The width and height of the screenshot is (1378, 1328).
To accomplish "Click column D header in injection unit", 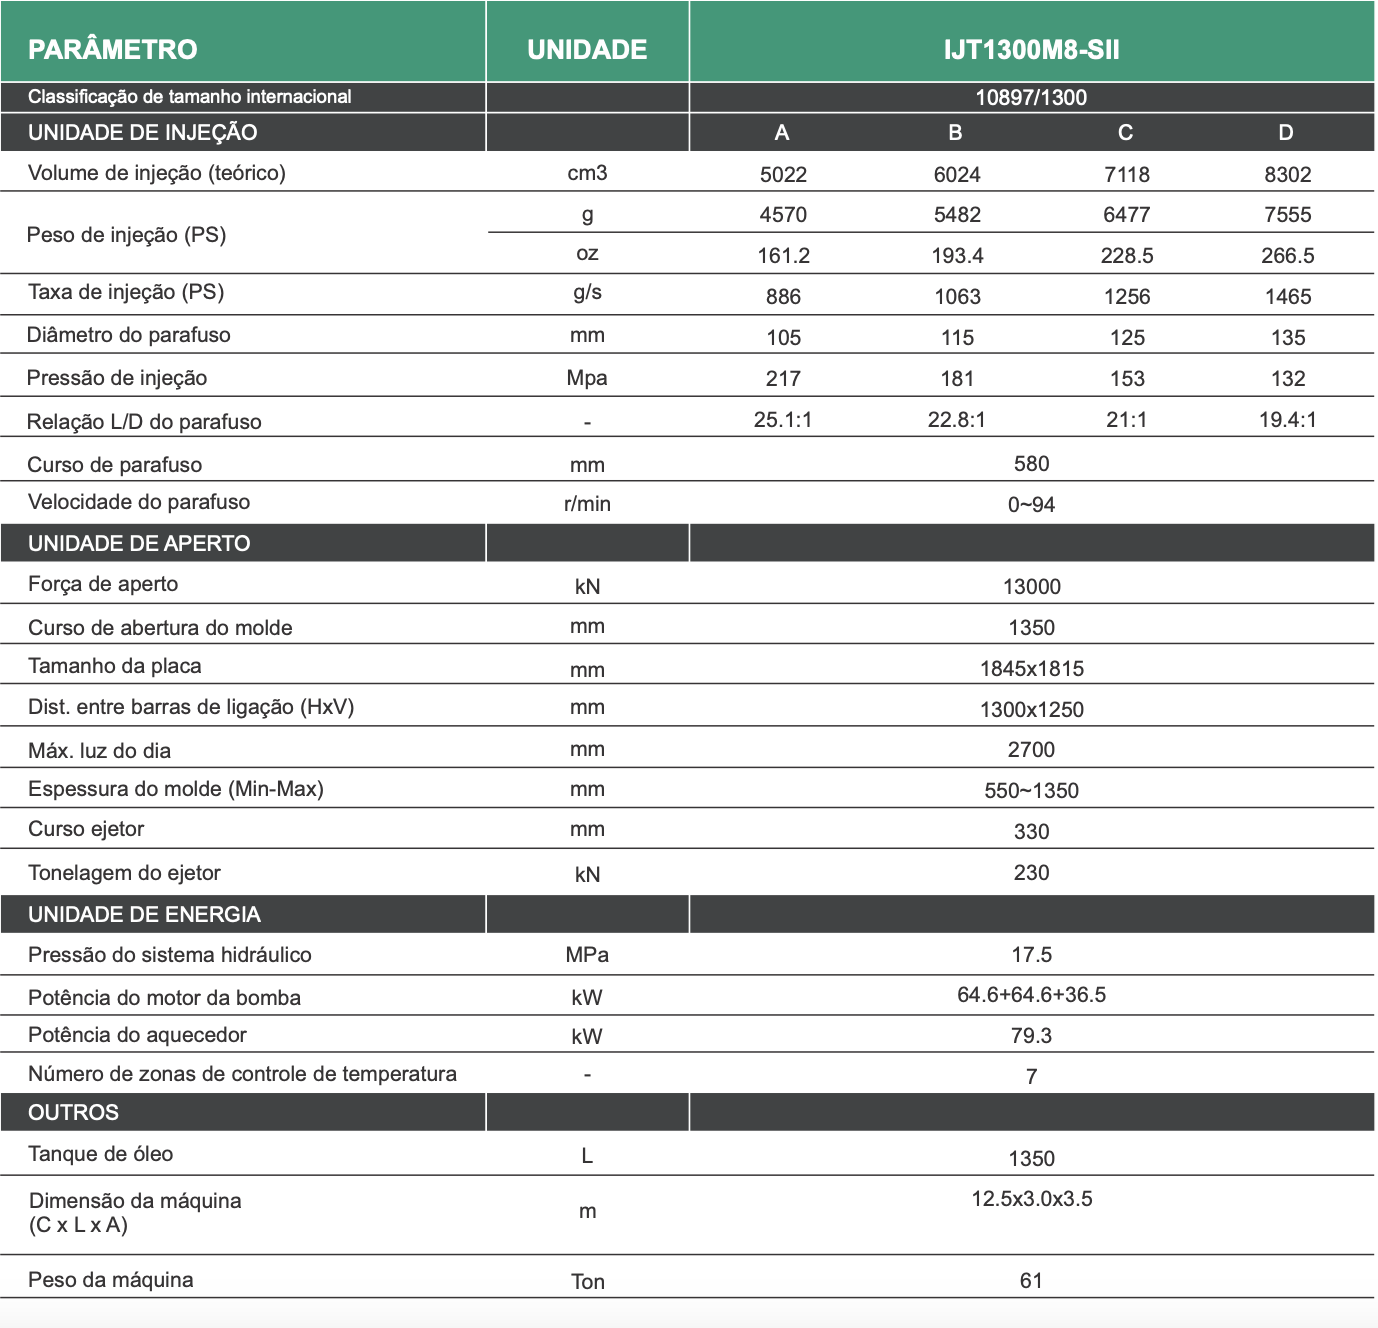I will point(1286,132).
